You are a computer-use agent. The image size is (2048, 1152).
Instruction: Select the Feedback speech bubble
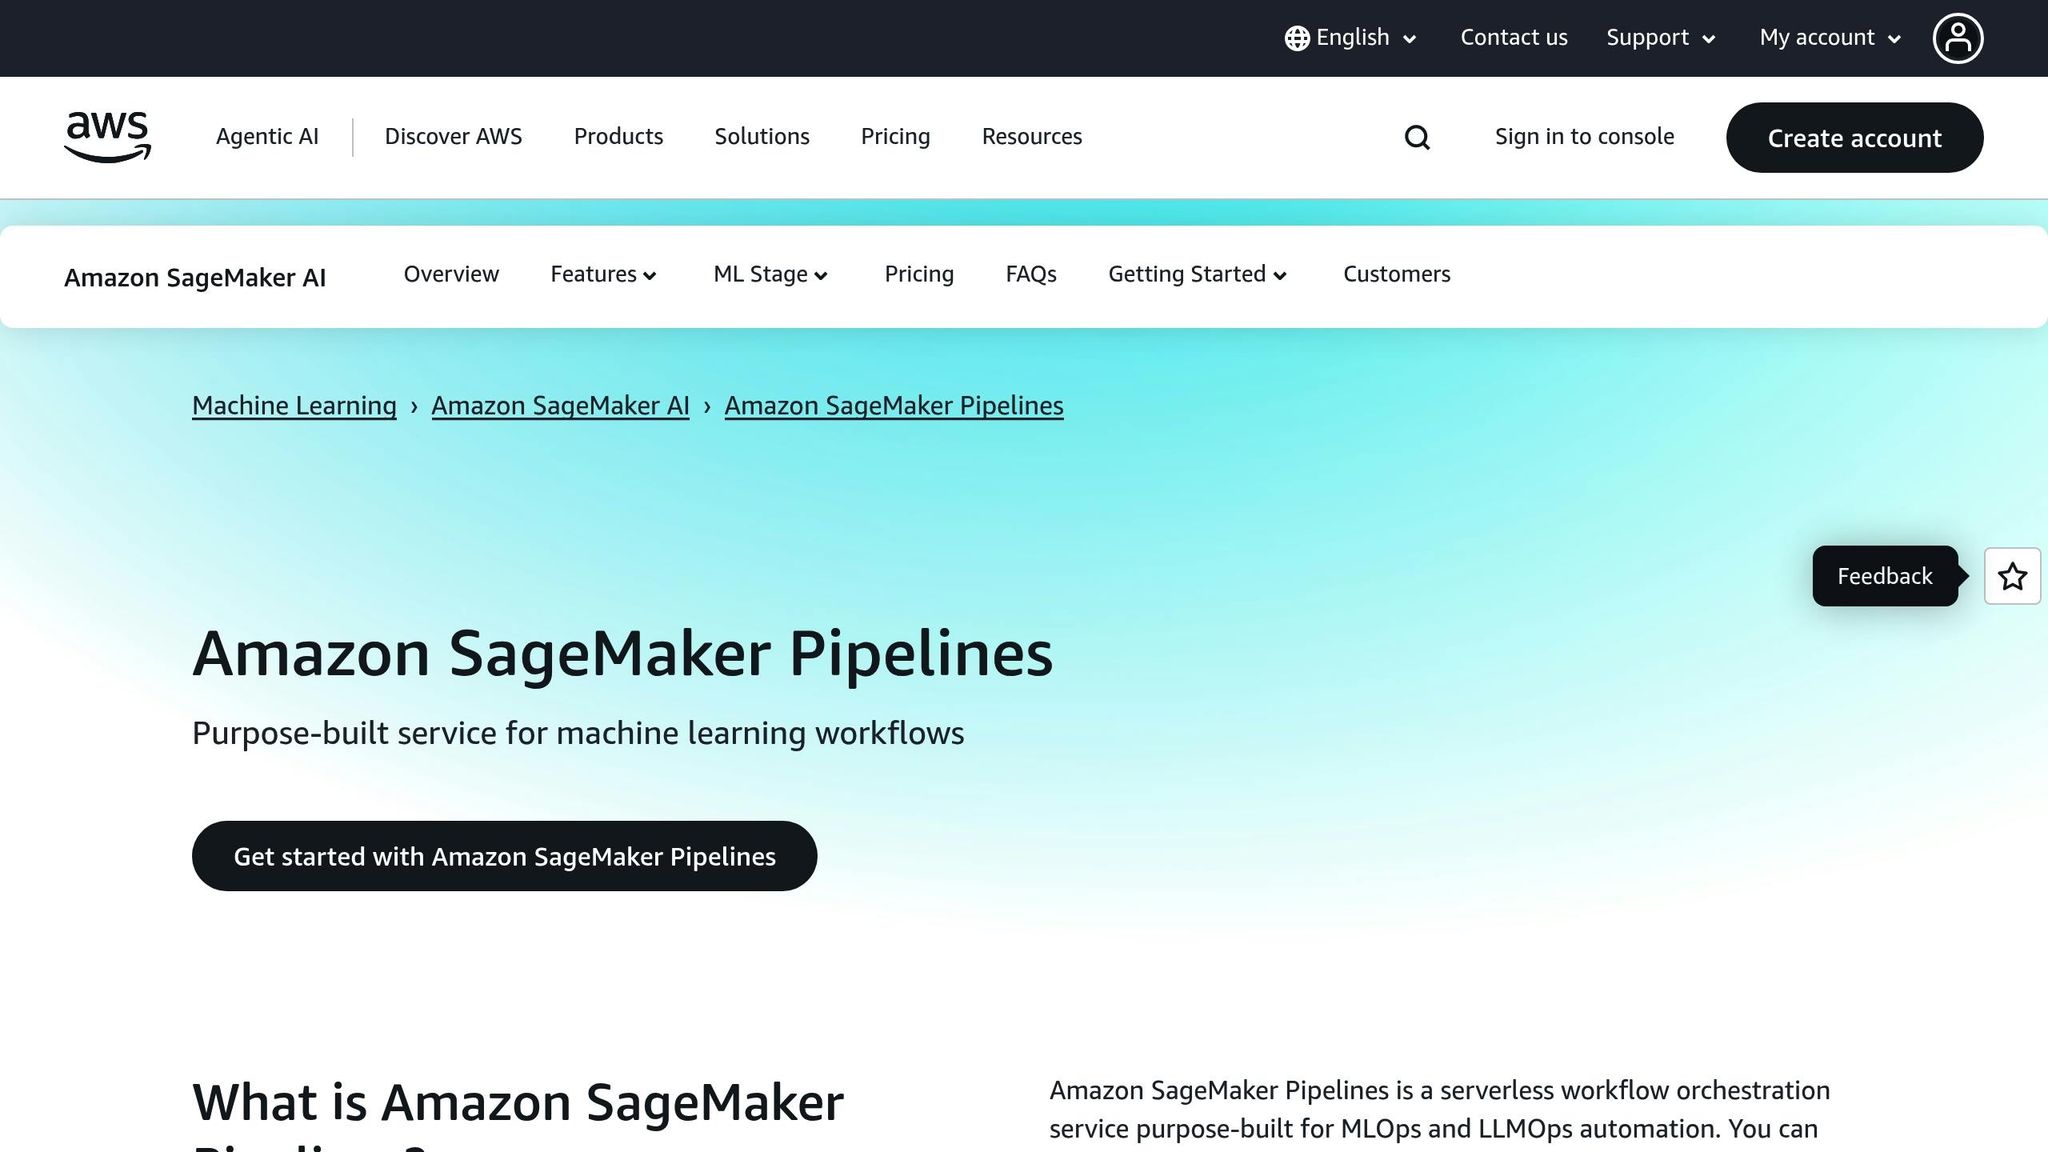(1884, 576)
